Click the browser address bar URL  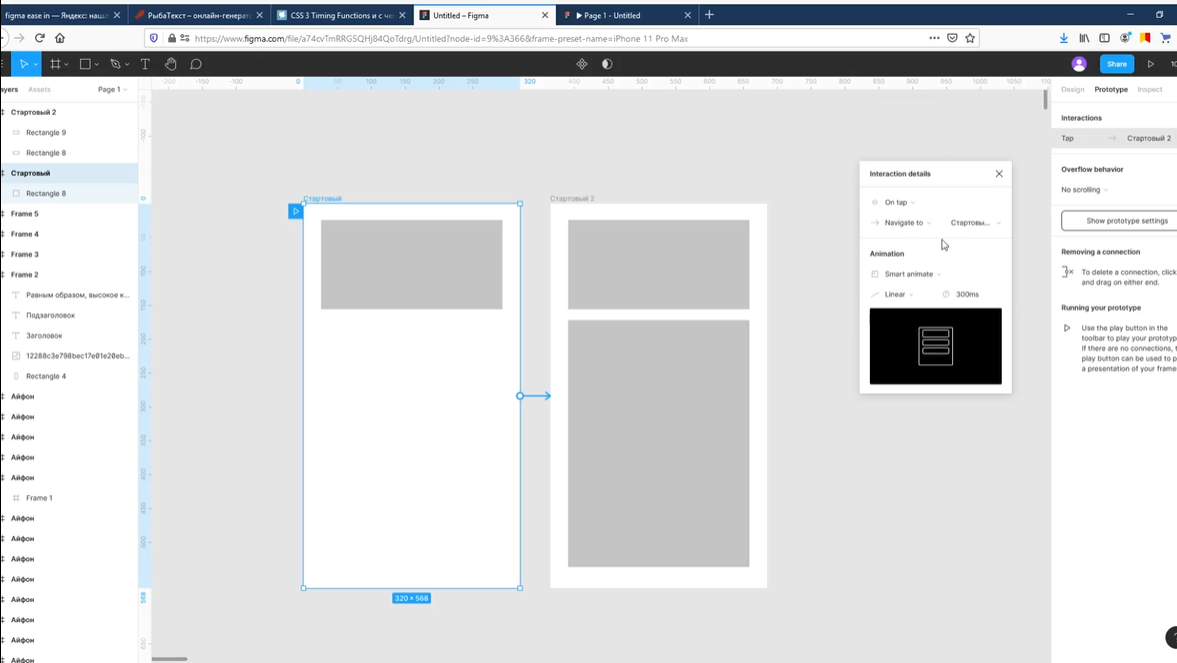coord(441,38)
